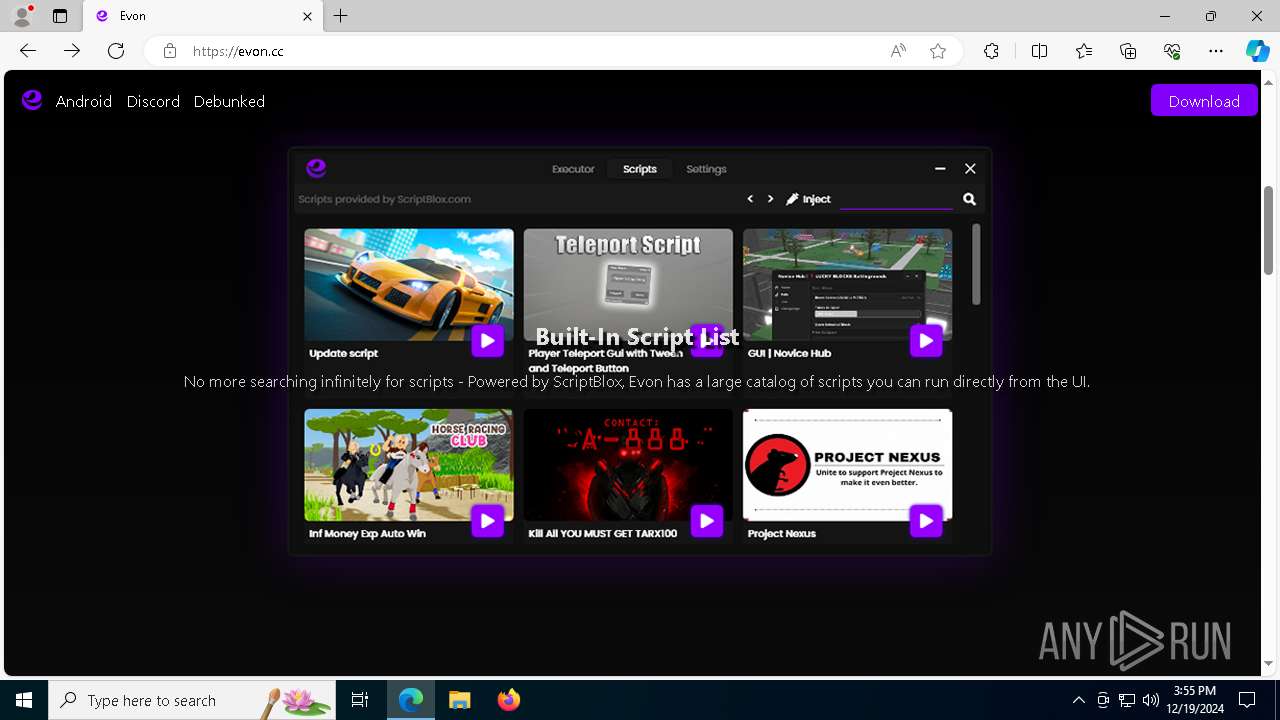Click the scripts list scrollbar
1280x720 pixels.
[976, 265]
